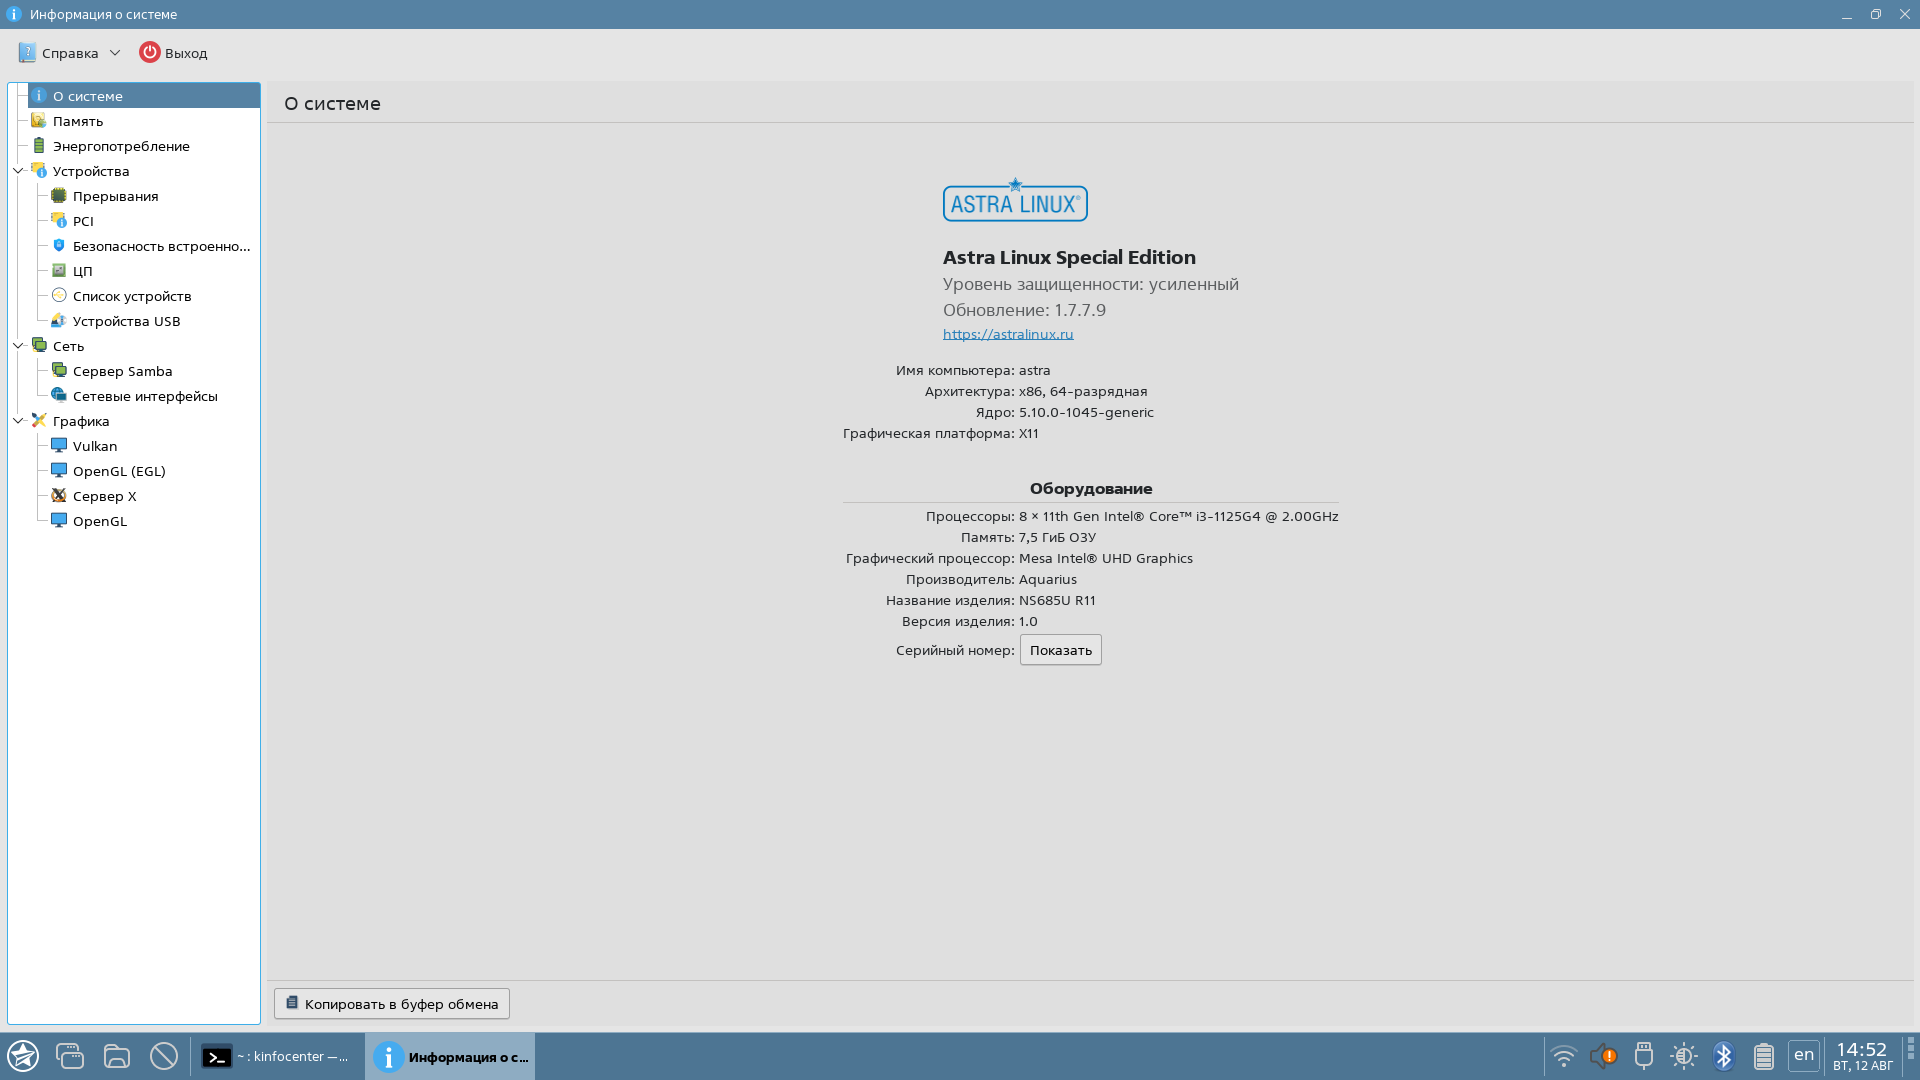Follow the https://astralinux.ru link
This screenshot has width=1920, height=1080.
pos(1008,334)
